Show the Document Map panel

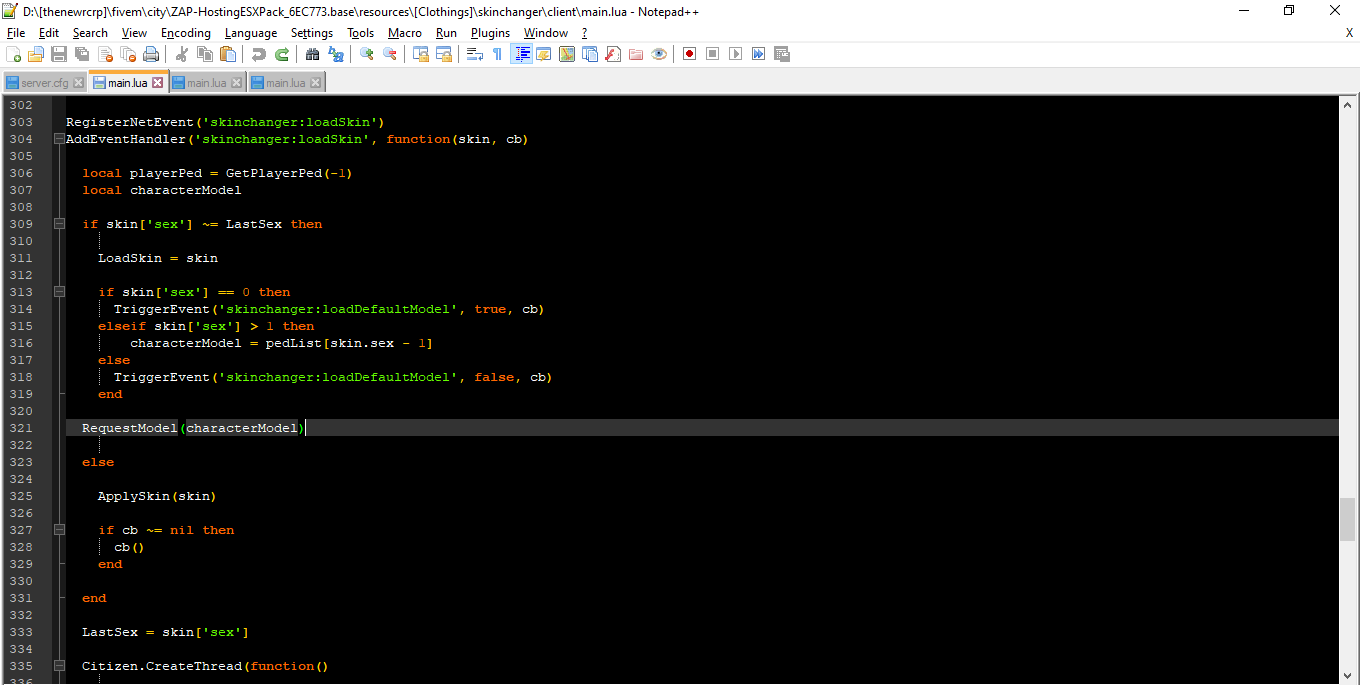point(567,54)
